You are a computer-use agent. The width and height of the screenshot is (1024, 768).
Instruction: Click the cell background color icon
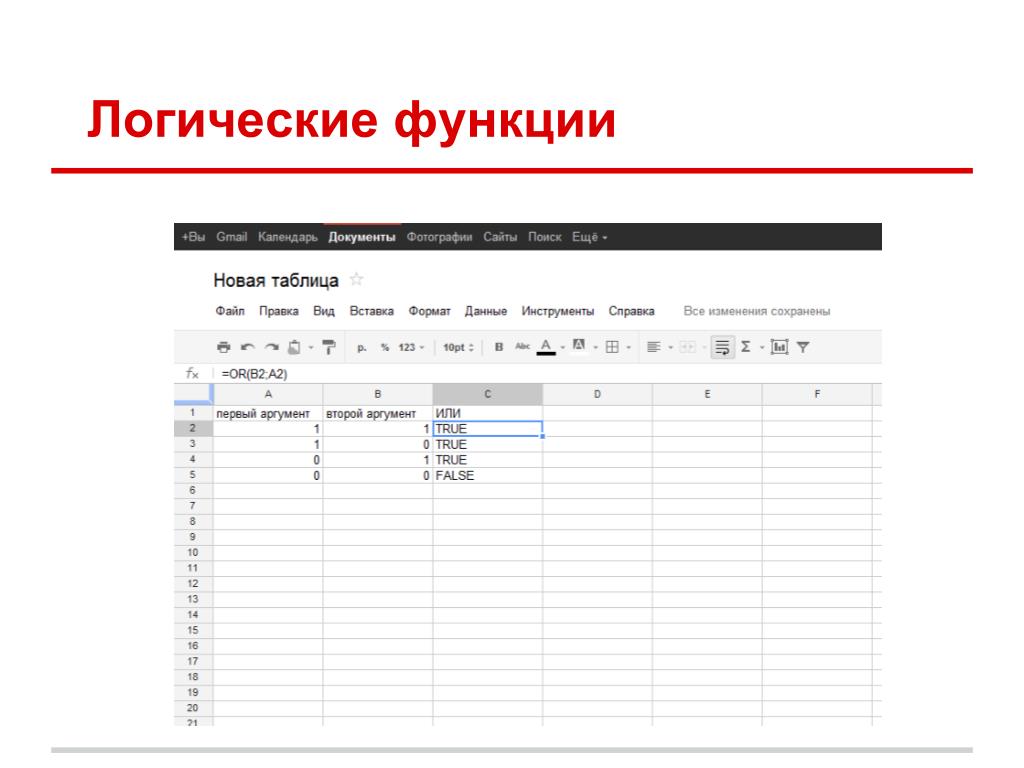coord(579,345)
